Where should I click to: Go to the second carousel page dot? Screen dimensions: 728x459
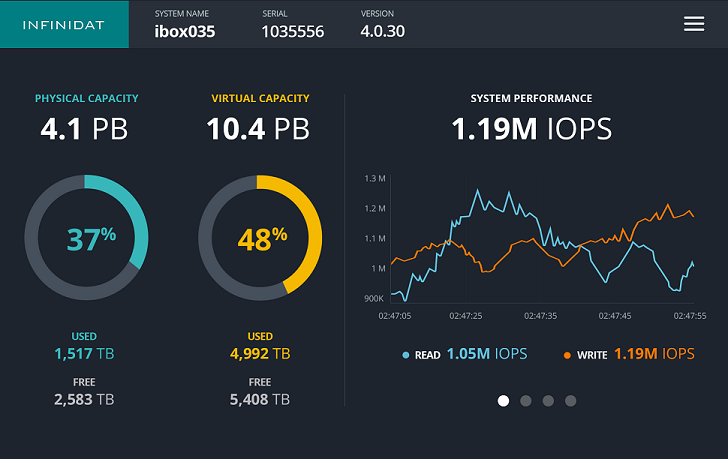pyautogui.click(x=526, y=401)
